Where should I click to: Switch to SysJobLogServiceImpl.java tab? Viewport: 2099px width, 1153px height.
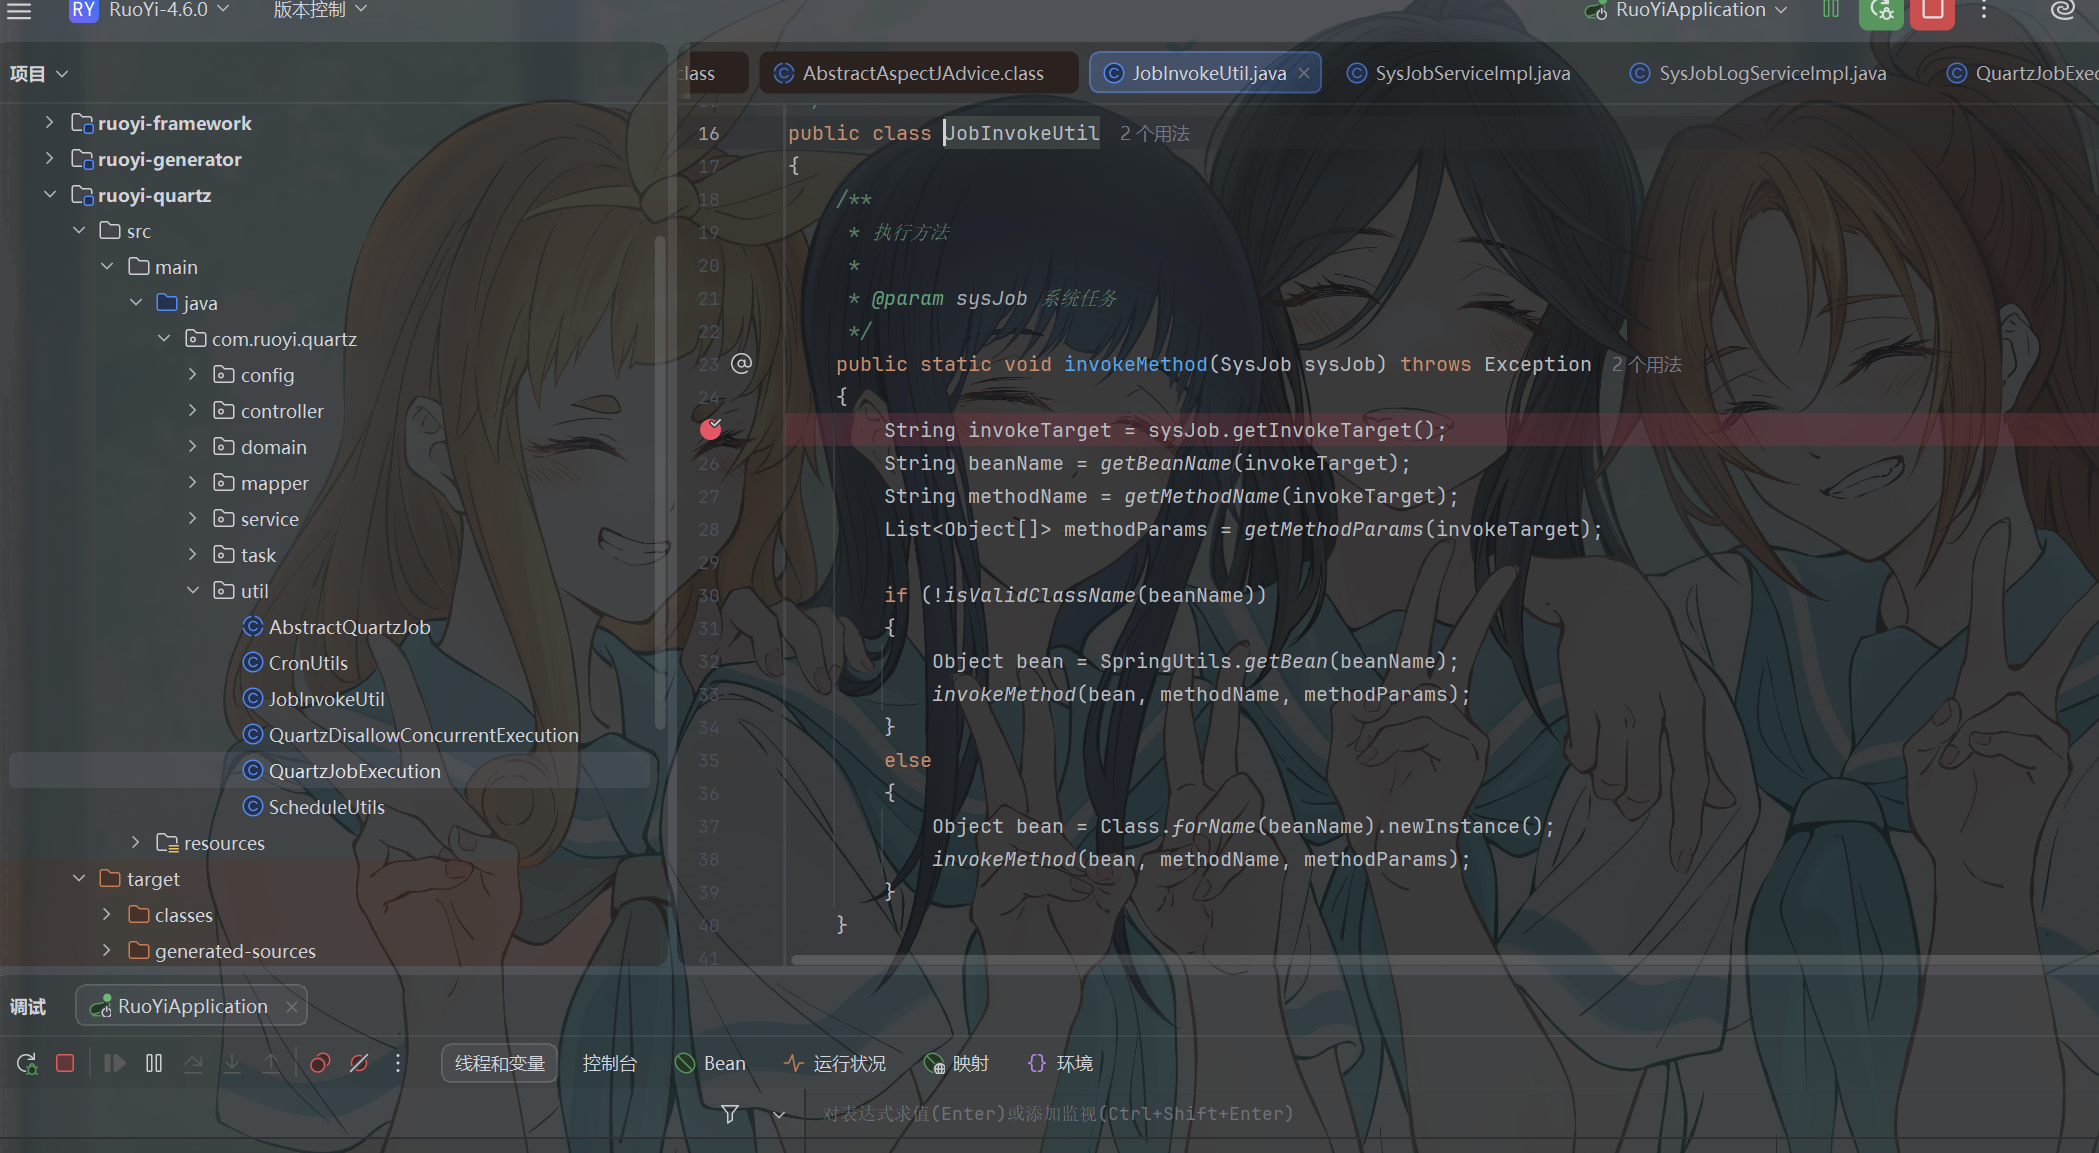point(1758,73)
